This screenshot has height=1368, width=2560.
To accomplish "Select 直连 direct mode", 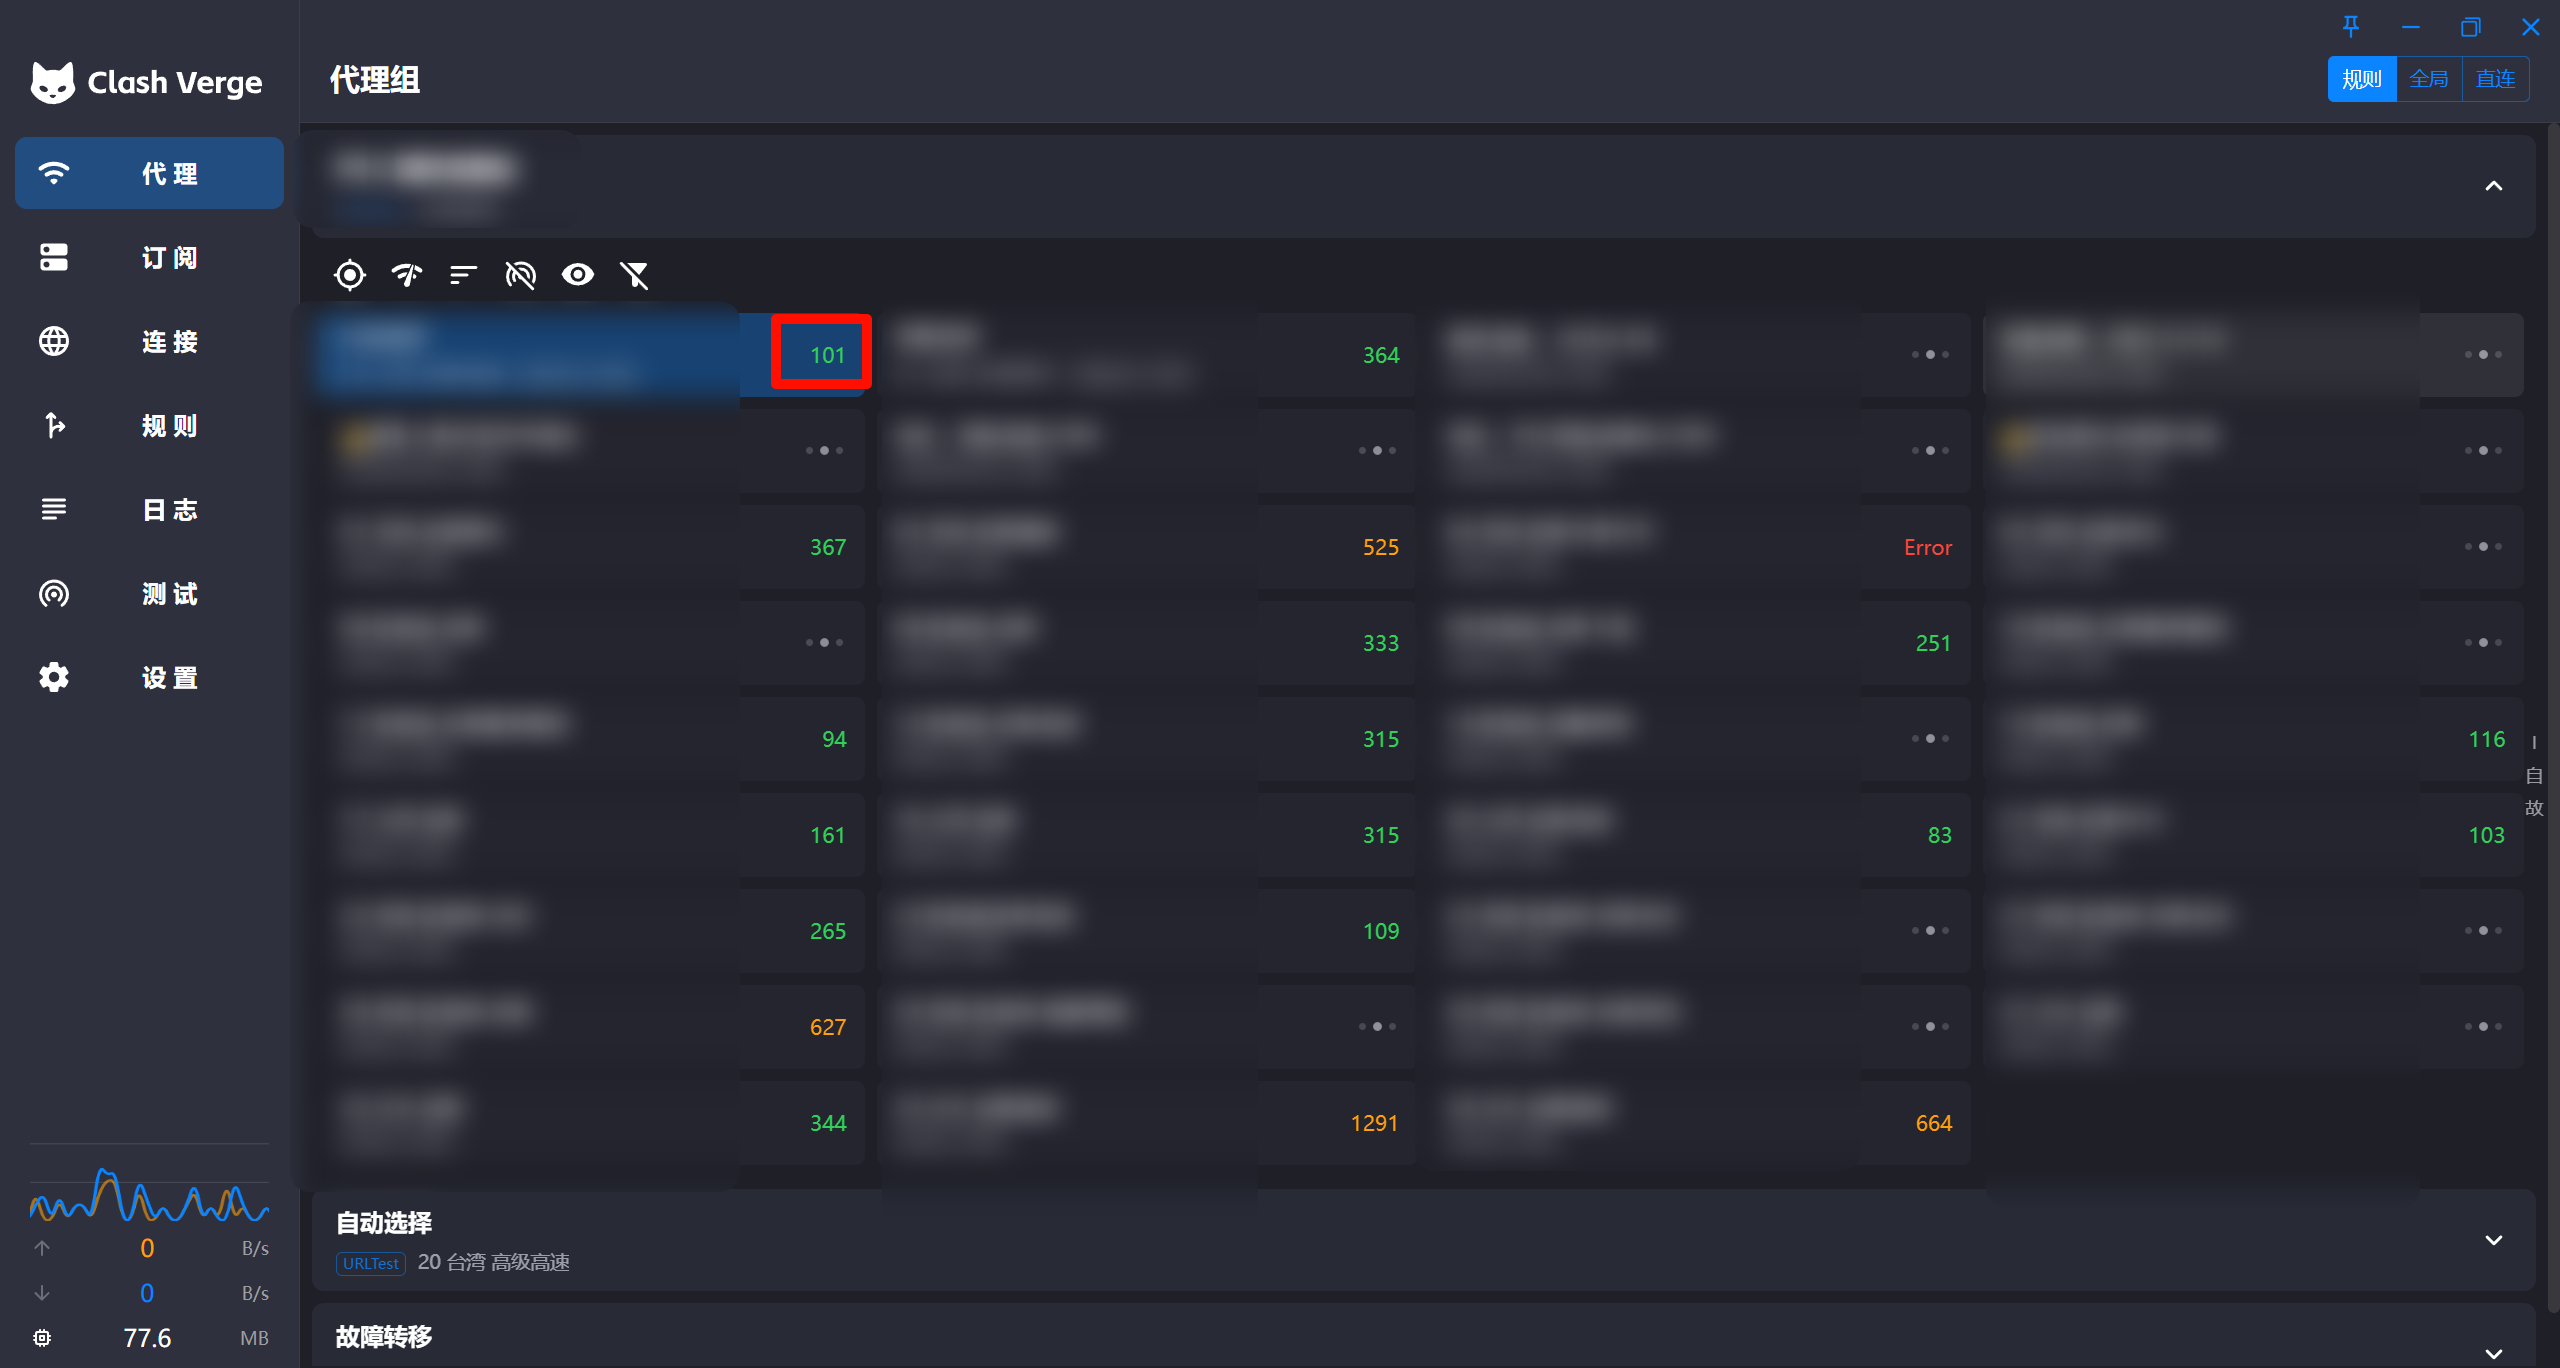I will pyautogui.click(x=2495, y=79).
